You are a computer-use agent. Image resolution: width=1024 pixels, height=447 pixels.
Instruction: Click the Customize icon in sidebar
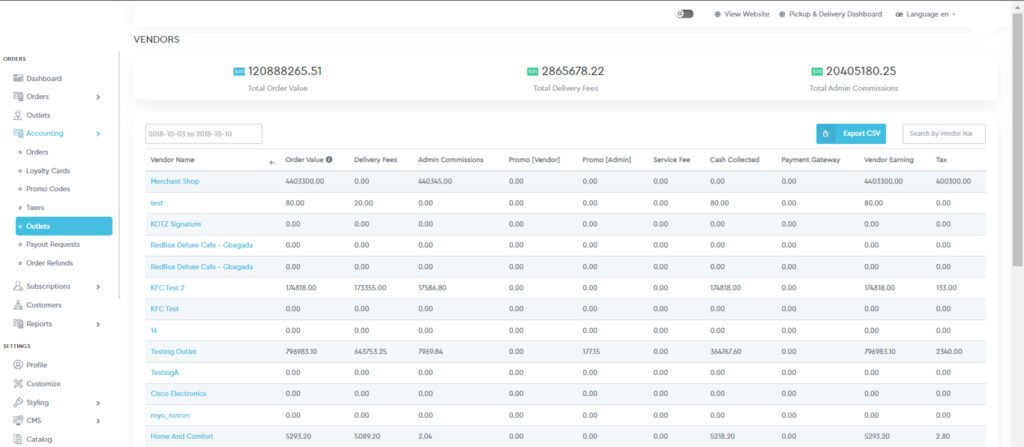click(18, 384)
